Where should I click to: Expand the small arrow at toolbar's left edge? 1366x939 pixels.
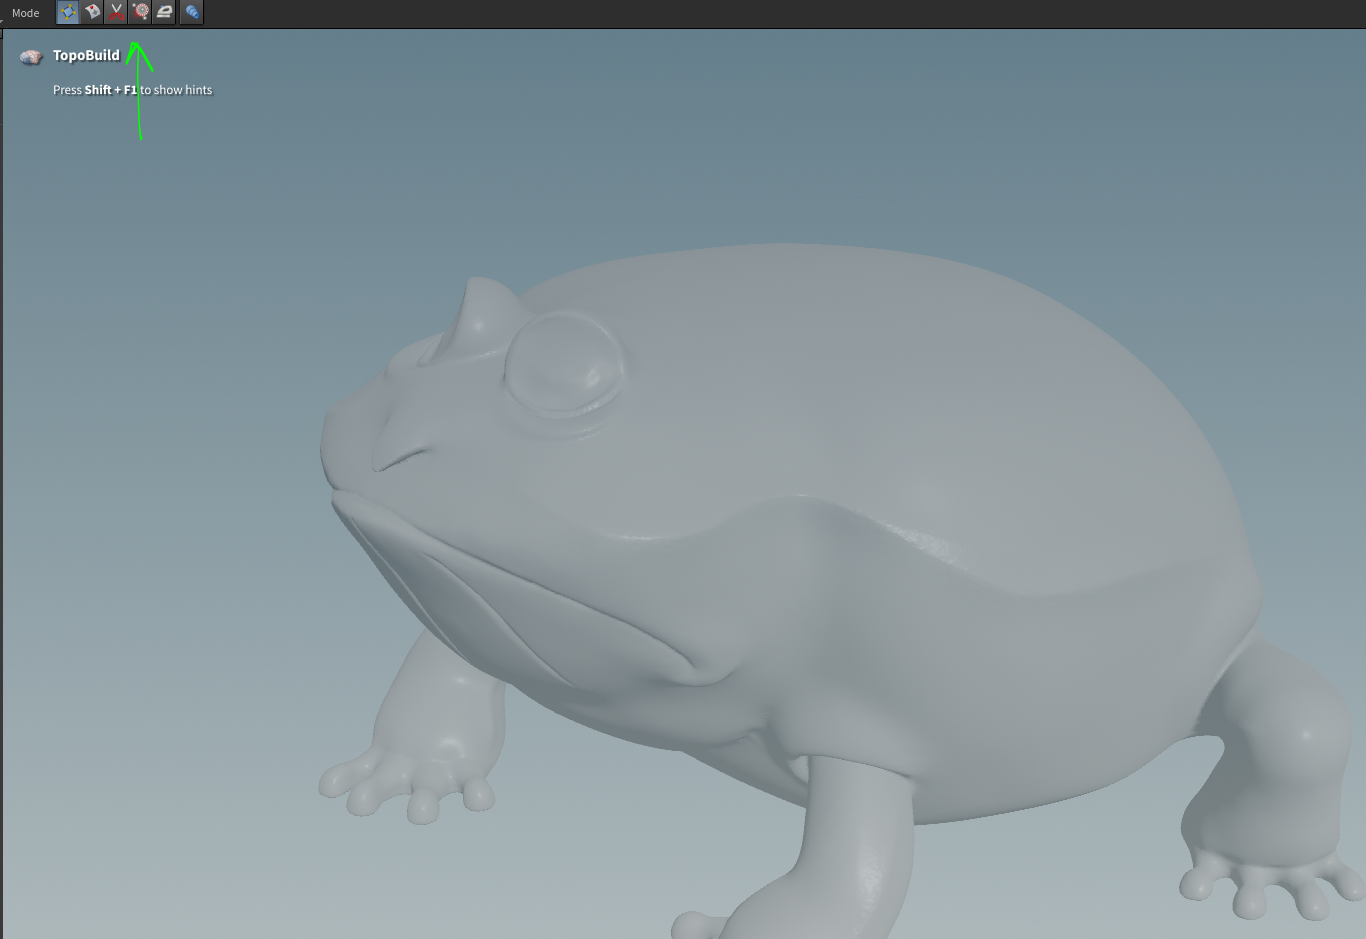[2, 20]
